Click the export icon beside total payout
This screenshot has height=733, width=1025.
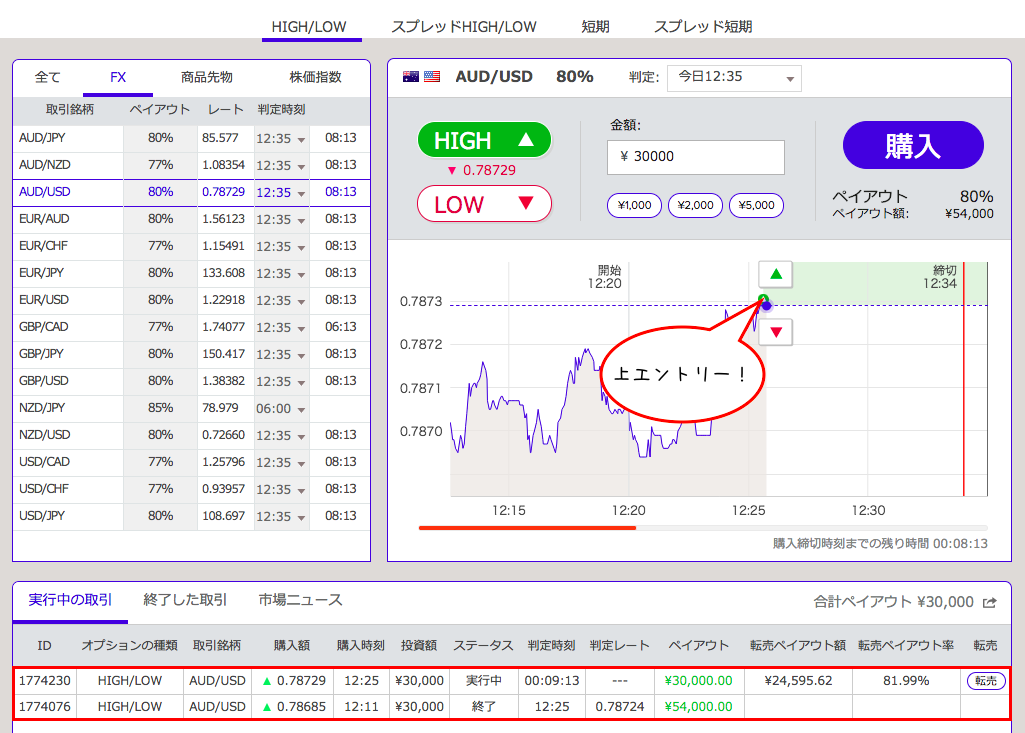(990, 602)
